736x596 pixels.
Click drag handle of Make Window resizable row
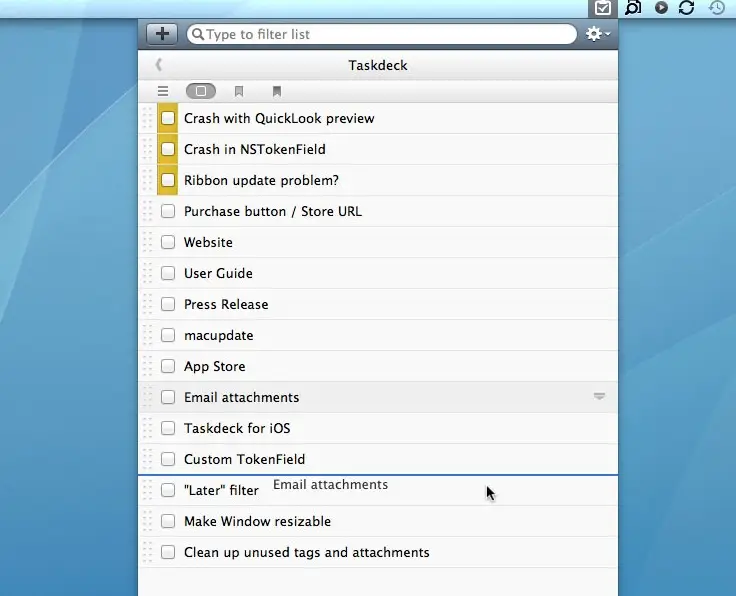click(x=147, y=521)
